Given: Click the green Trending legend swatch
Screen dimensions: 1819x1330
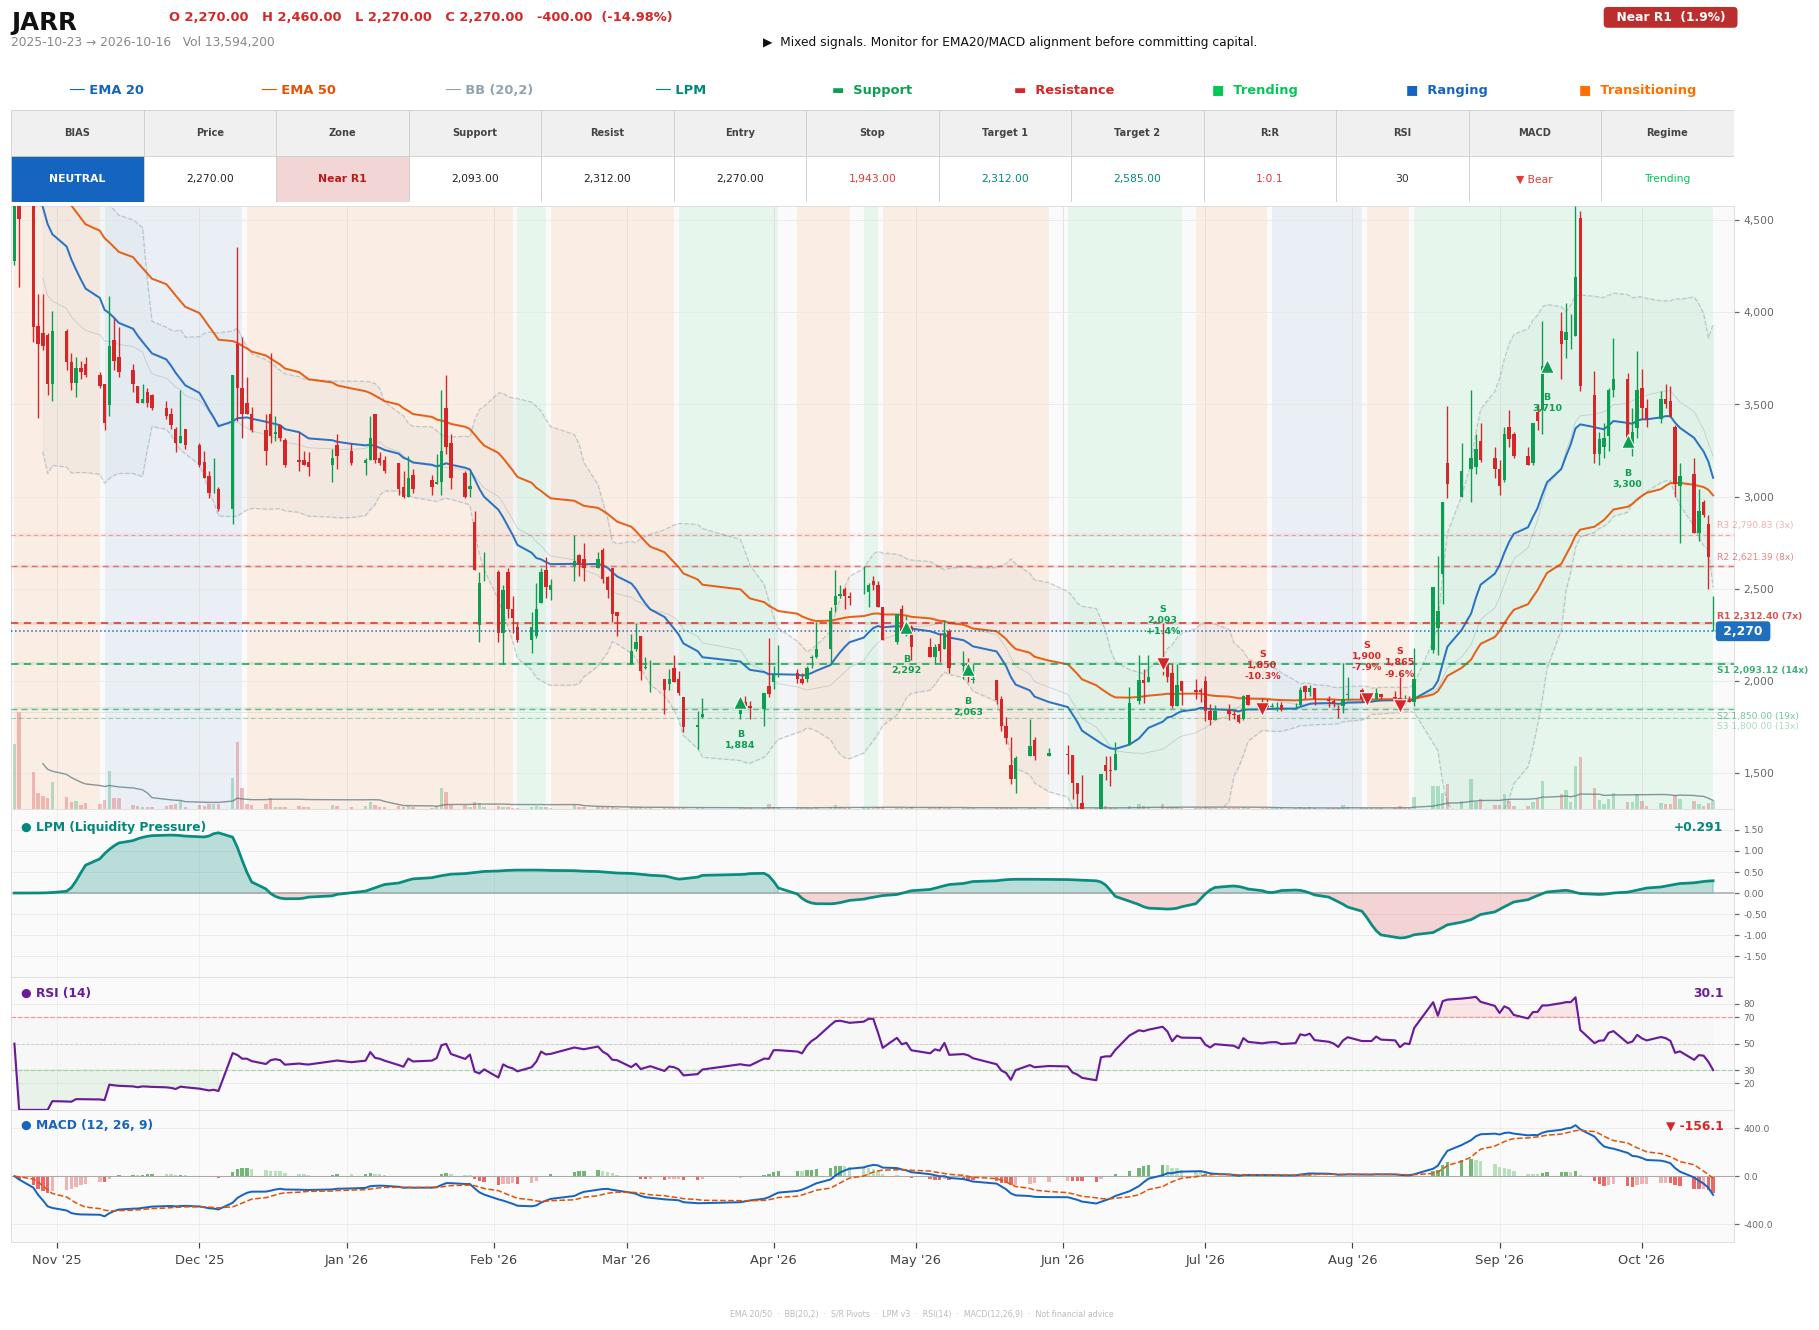Looking at the screenshot, I should coord(1217,90).
